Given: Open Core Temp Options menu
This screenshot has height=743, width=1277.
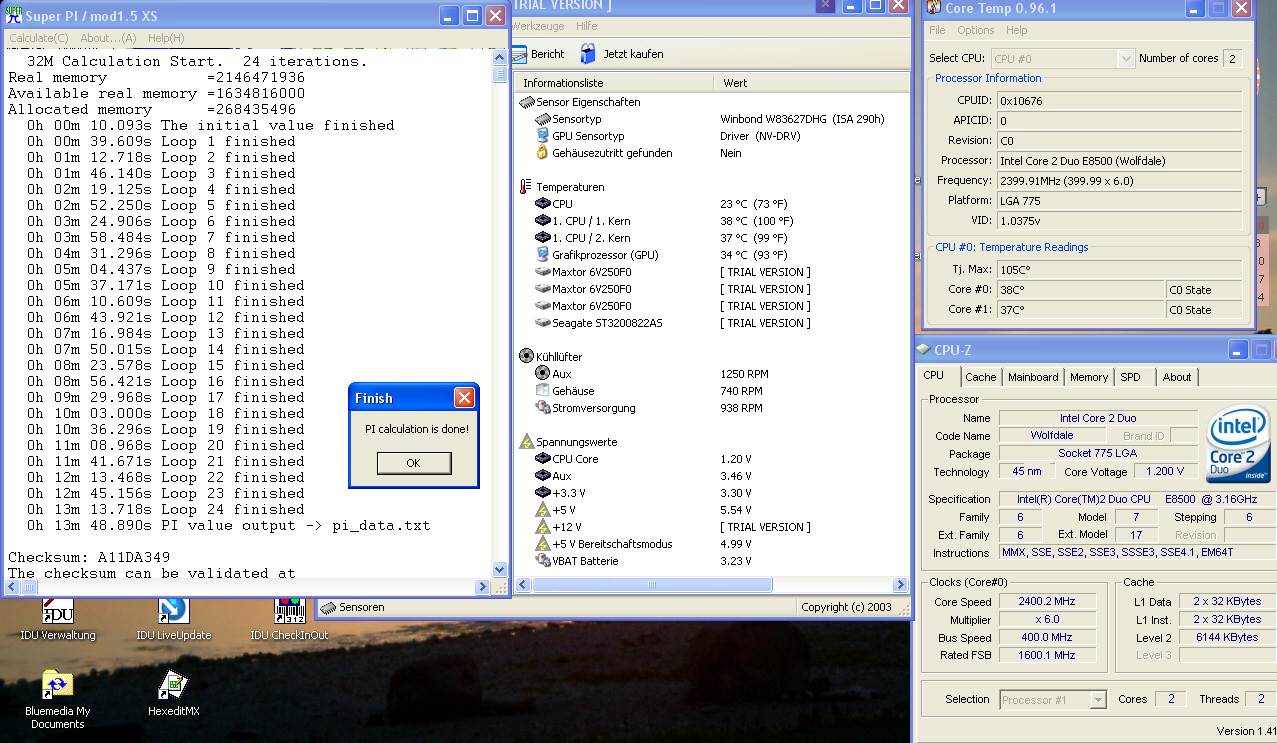Looking at the screenshot, I should (x=975, y=30).
